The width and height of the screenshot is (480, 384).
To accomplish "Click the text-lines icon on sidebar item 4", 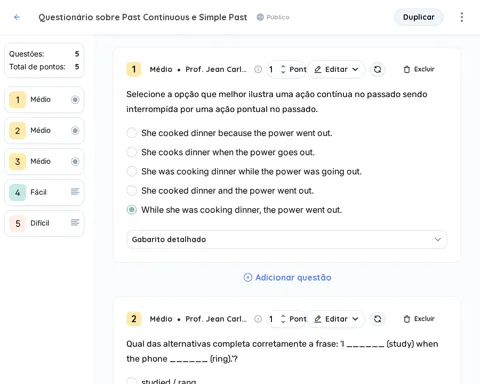I will point(75,192).
